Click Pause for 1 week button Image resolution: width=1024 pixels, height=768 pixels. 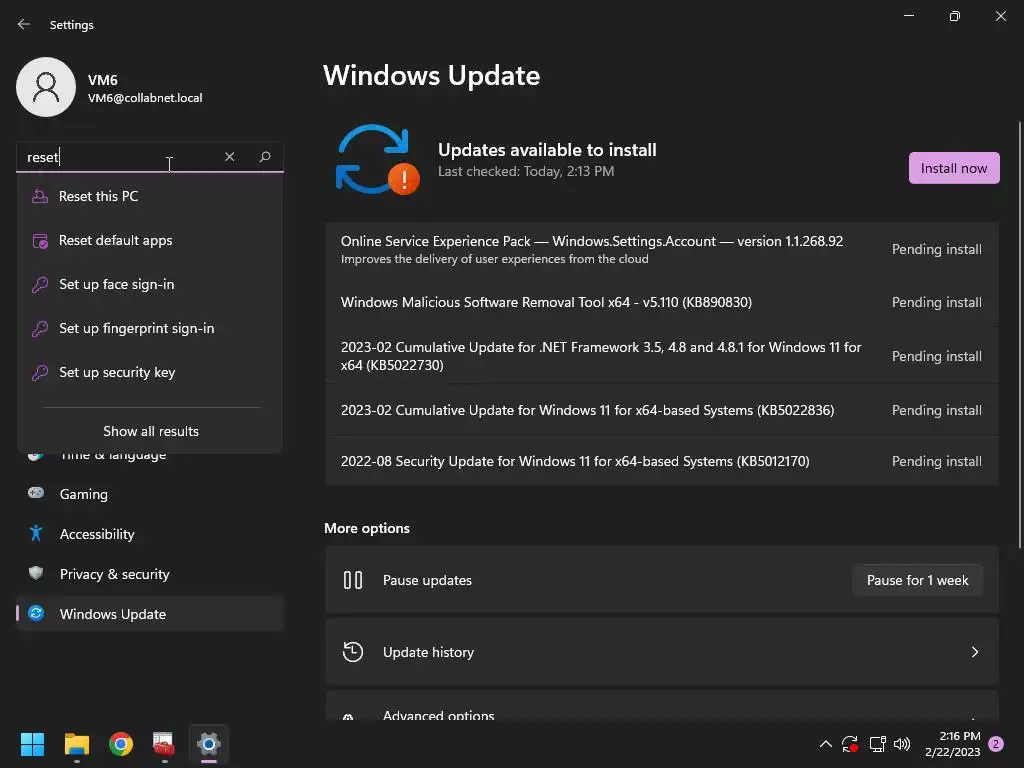pyautogui.click(x=917, y=580)
